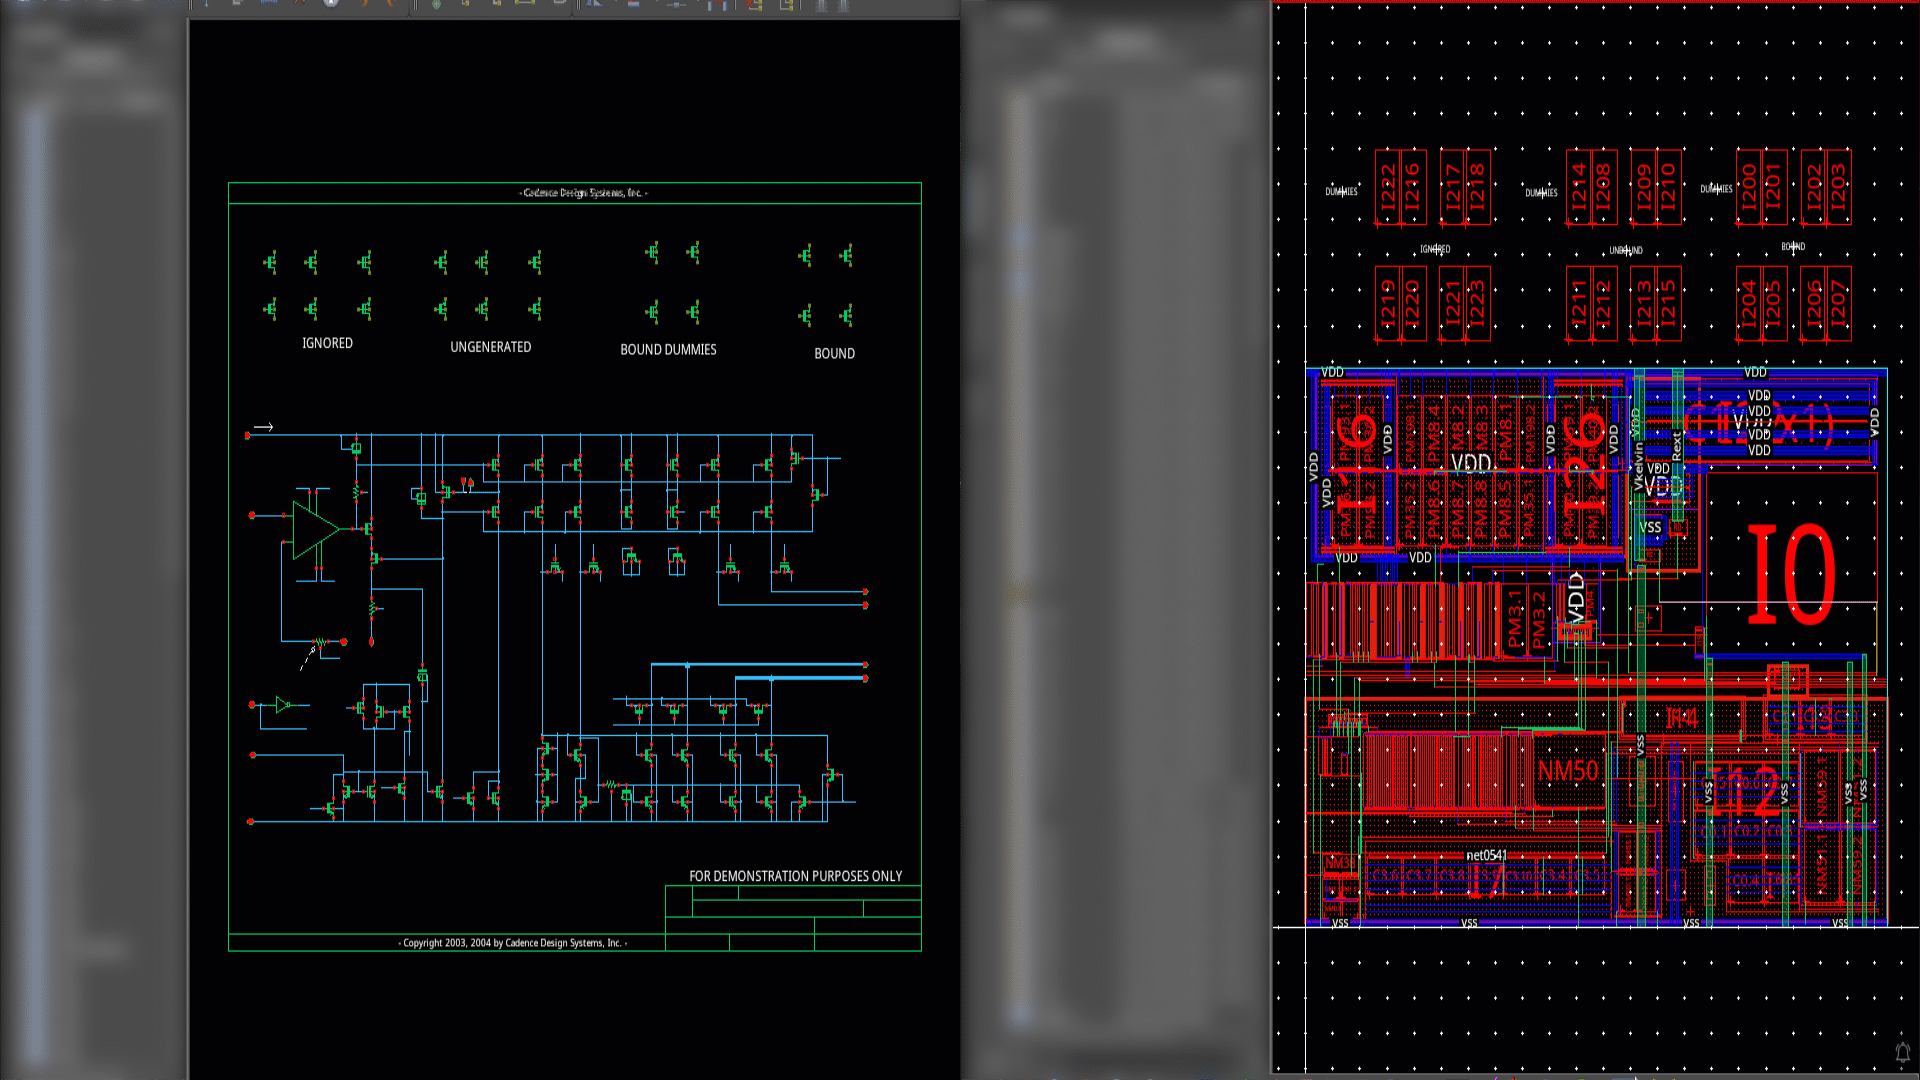Click the UNBOUND label in layout
This screenshot has height=1080, width=1920.
tap(1626, 250)
